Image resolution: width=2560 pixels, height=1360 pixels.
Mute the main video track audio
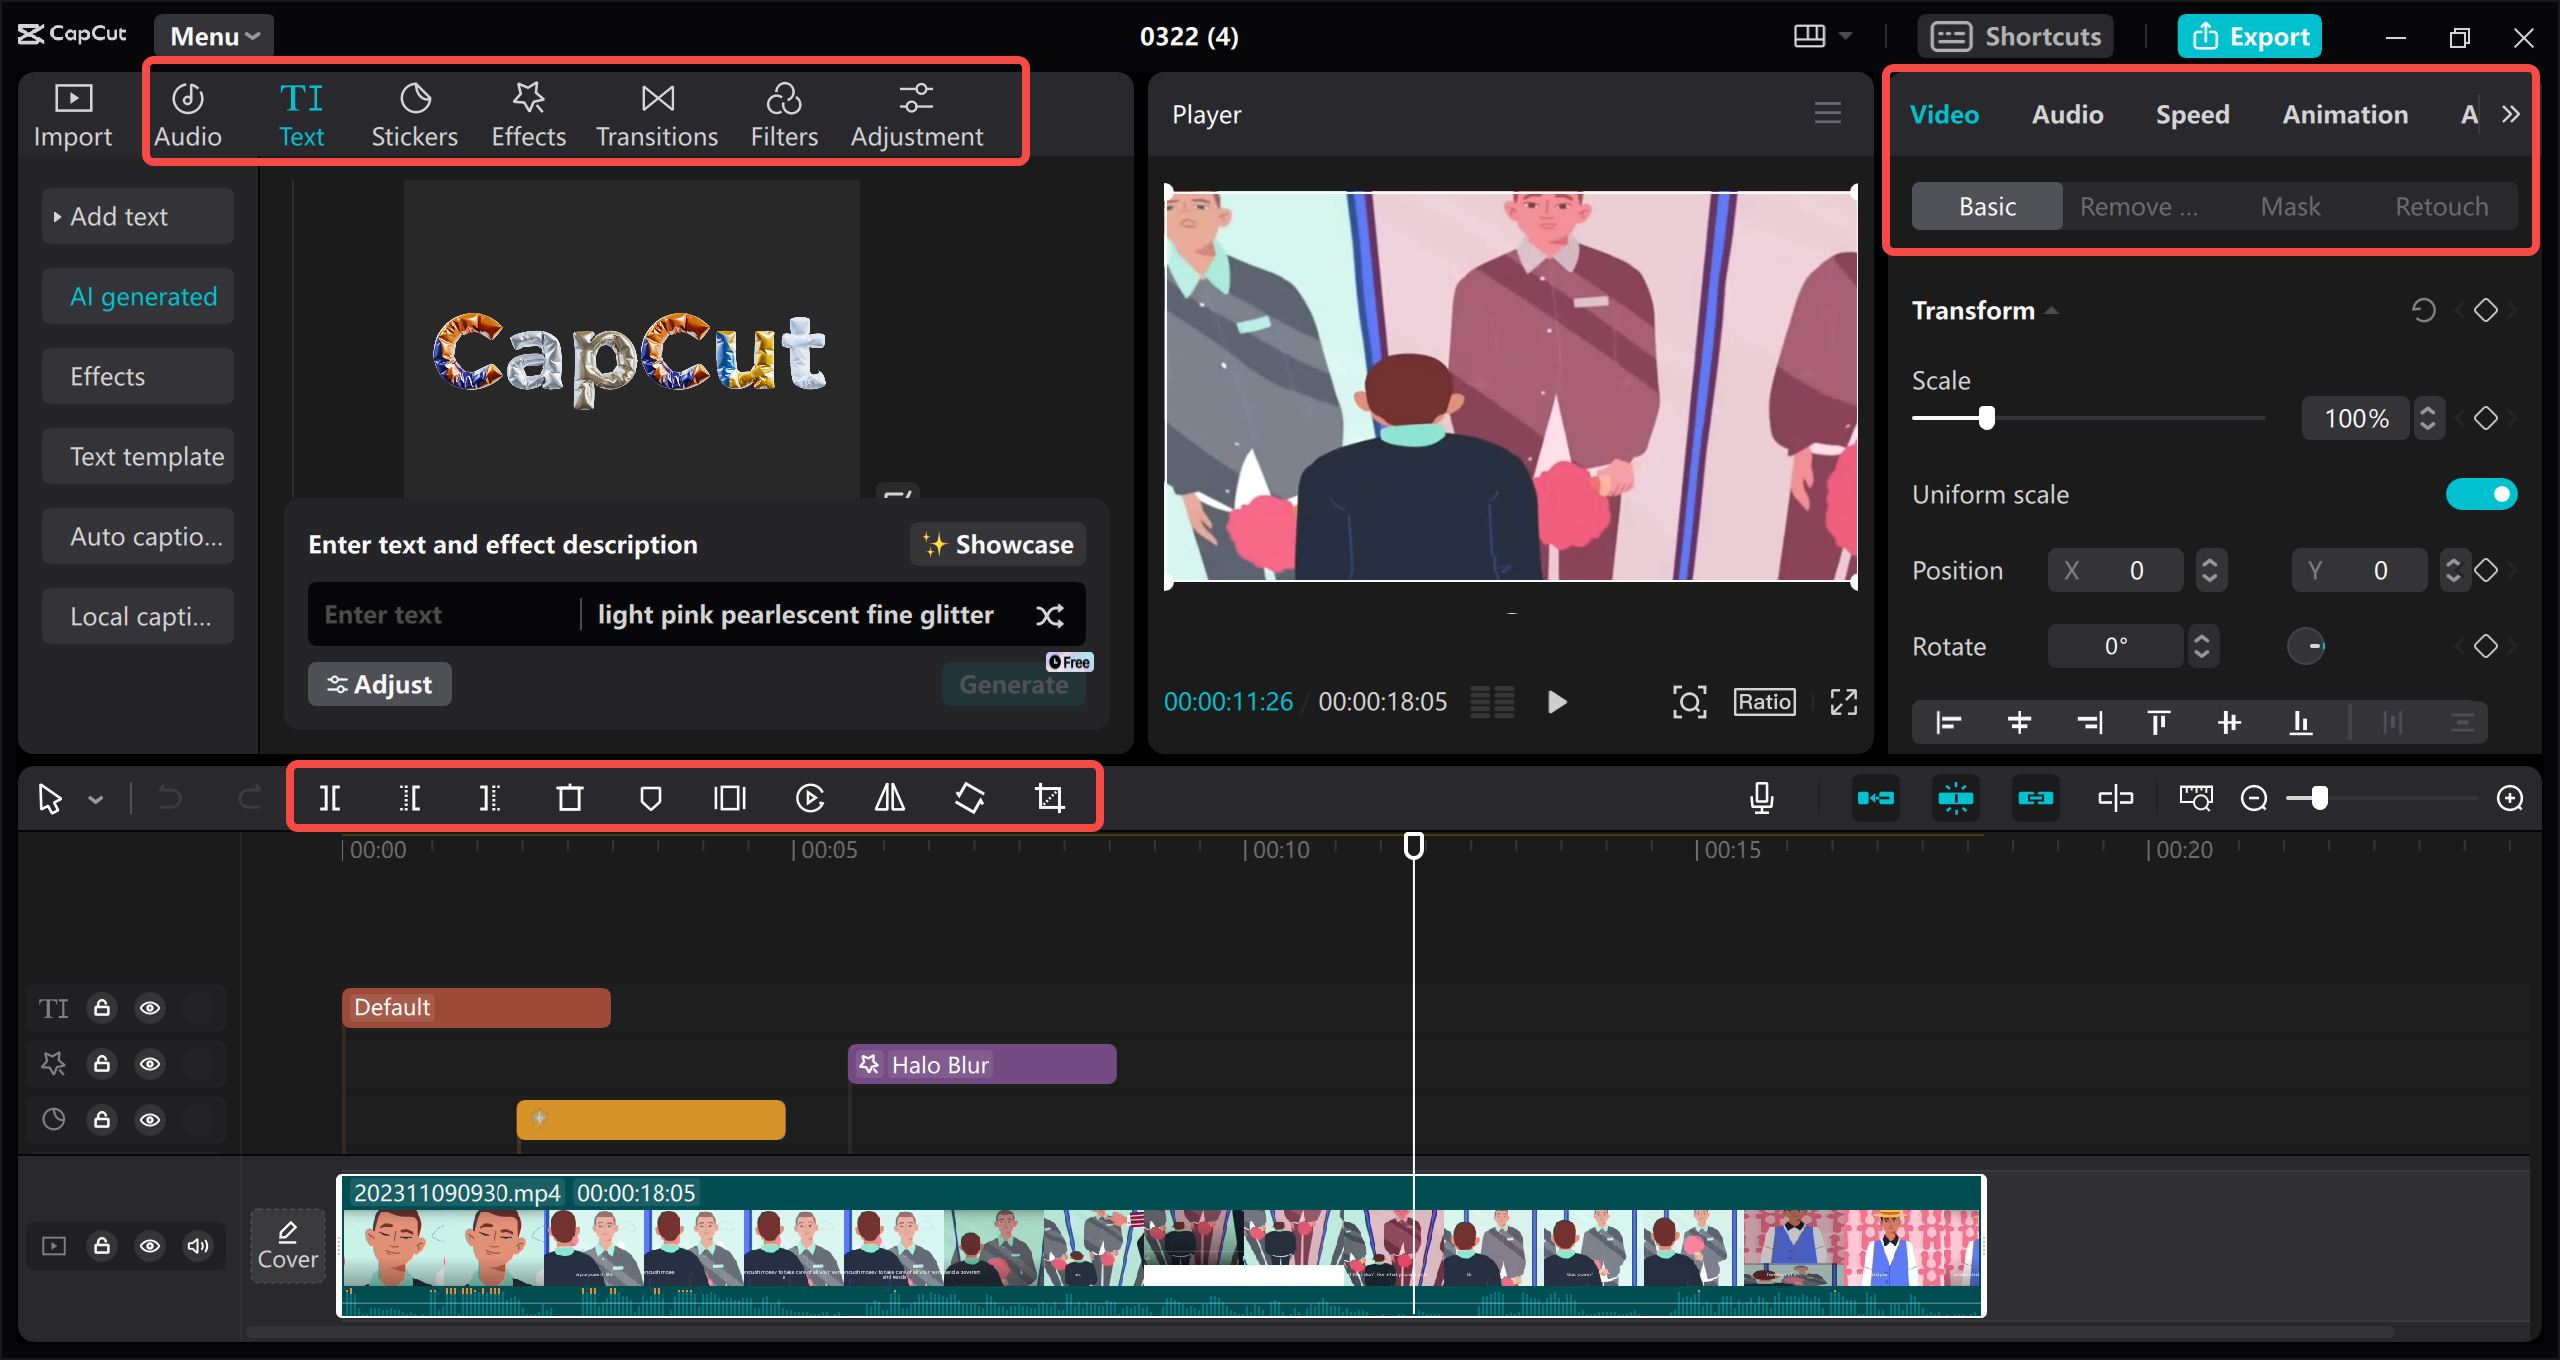(198, 1246)
